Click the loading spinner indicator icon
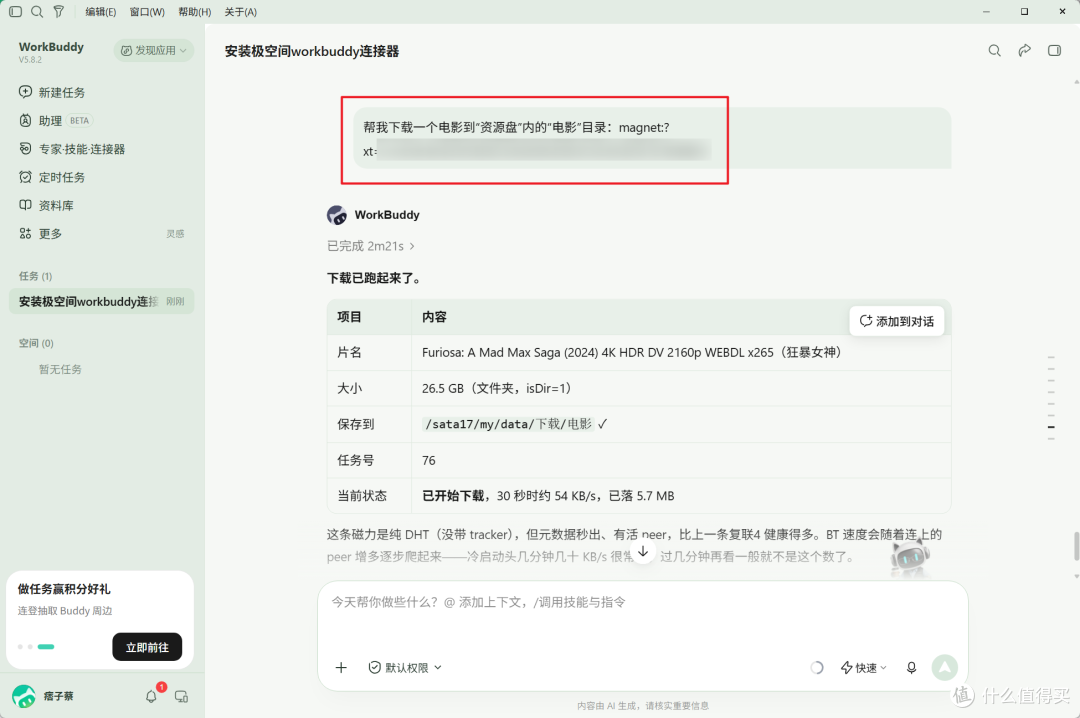The width and height of the screenshot is (1080, 718). [x=816, y=667]
